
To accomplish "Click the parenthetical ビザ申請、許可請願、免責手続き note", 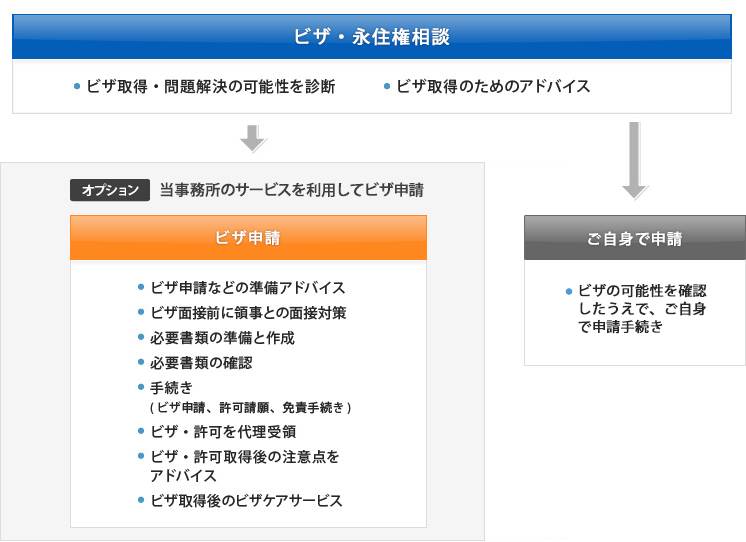I will pyautogui.click(x=250, y=408).
